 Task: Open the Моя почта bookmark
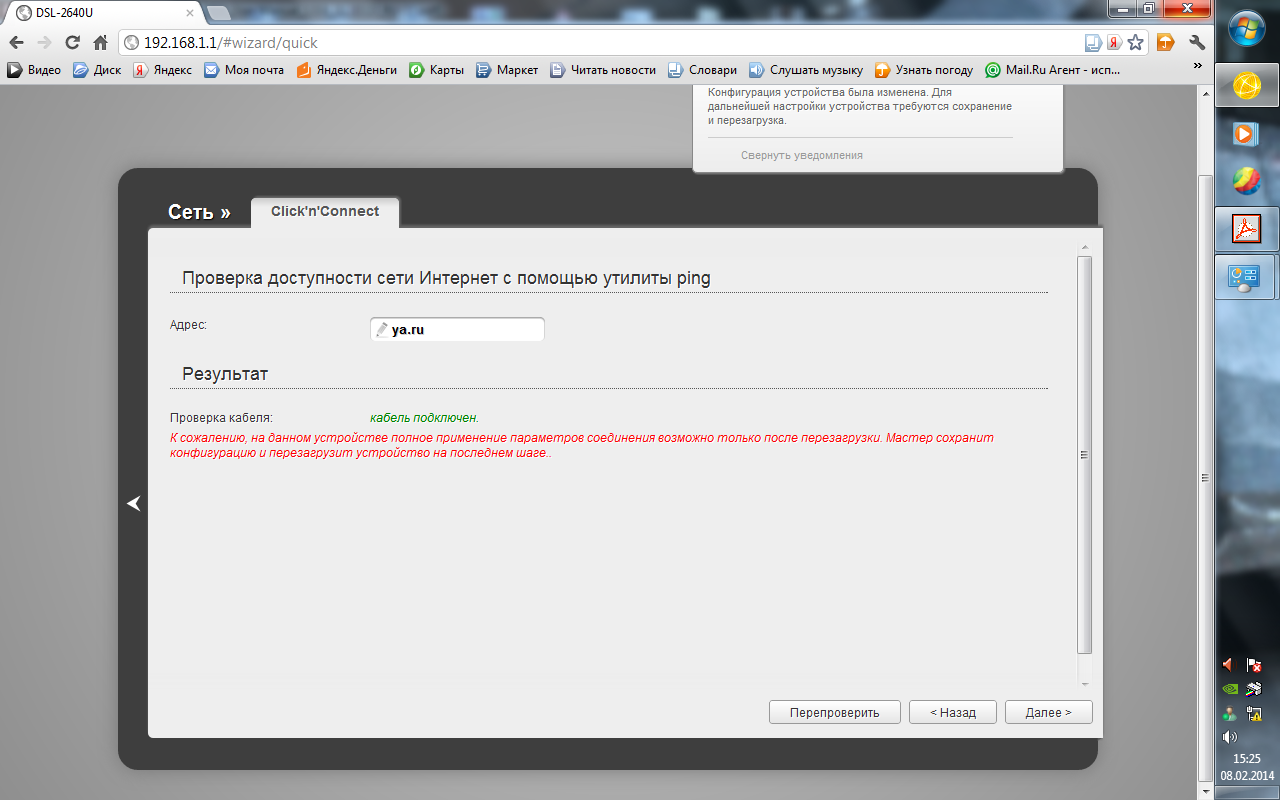coord(244,70)
